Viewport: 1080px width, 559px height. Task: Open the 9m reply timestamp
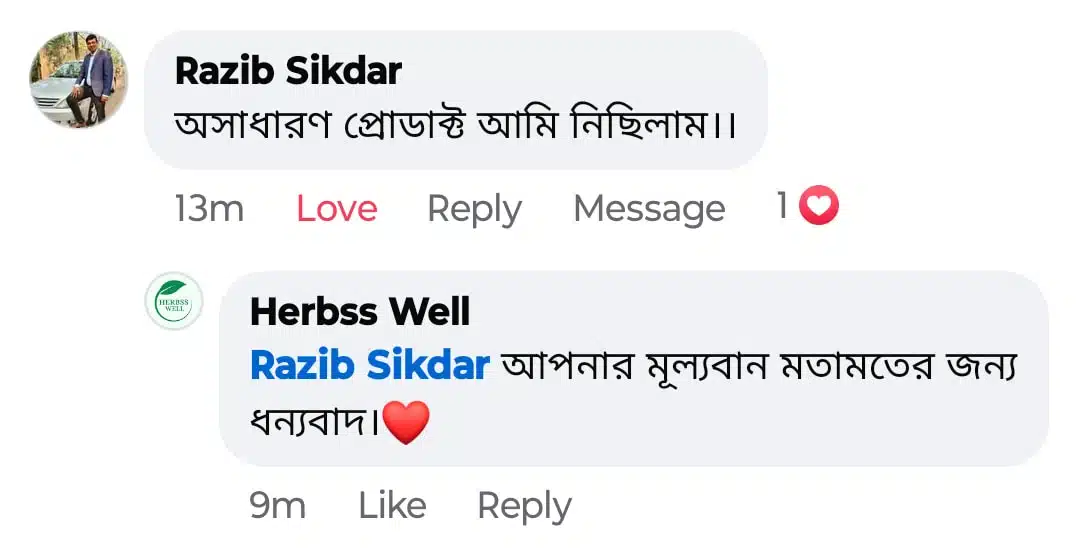tap(278, 506)
